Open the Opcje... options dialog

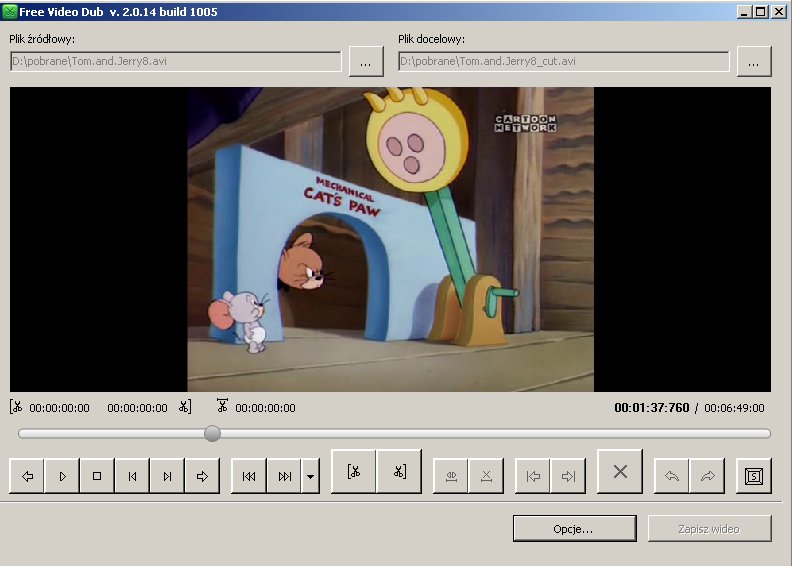click(574, 529)
